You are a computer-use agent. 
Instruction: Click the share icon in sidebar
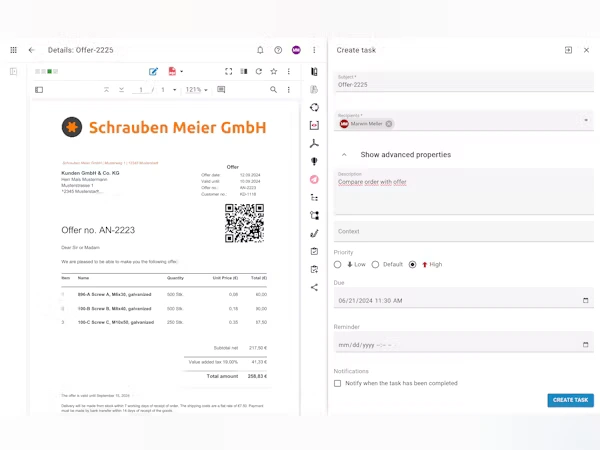(x=314, y=287)
